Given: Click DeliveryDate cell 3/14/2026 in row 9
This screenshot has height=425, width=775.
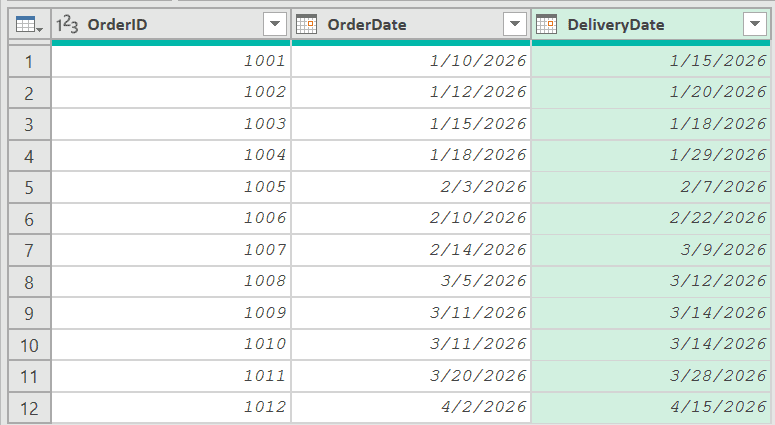Looking at the screenshot, I should (651, 313).
